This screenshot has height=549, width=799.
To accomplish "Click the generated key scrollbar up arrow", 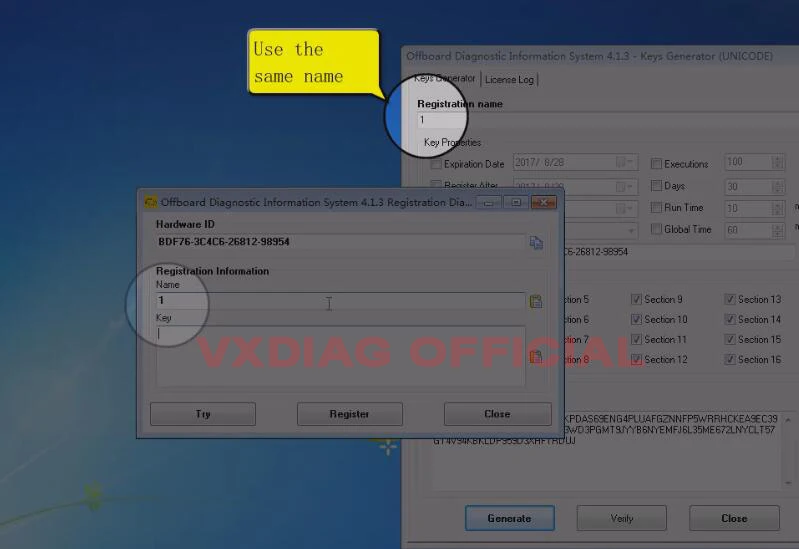I will (788, 421).
